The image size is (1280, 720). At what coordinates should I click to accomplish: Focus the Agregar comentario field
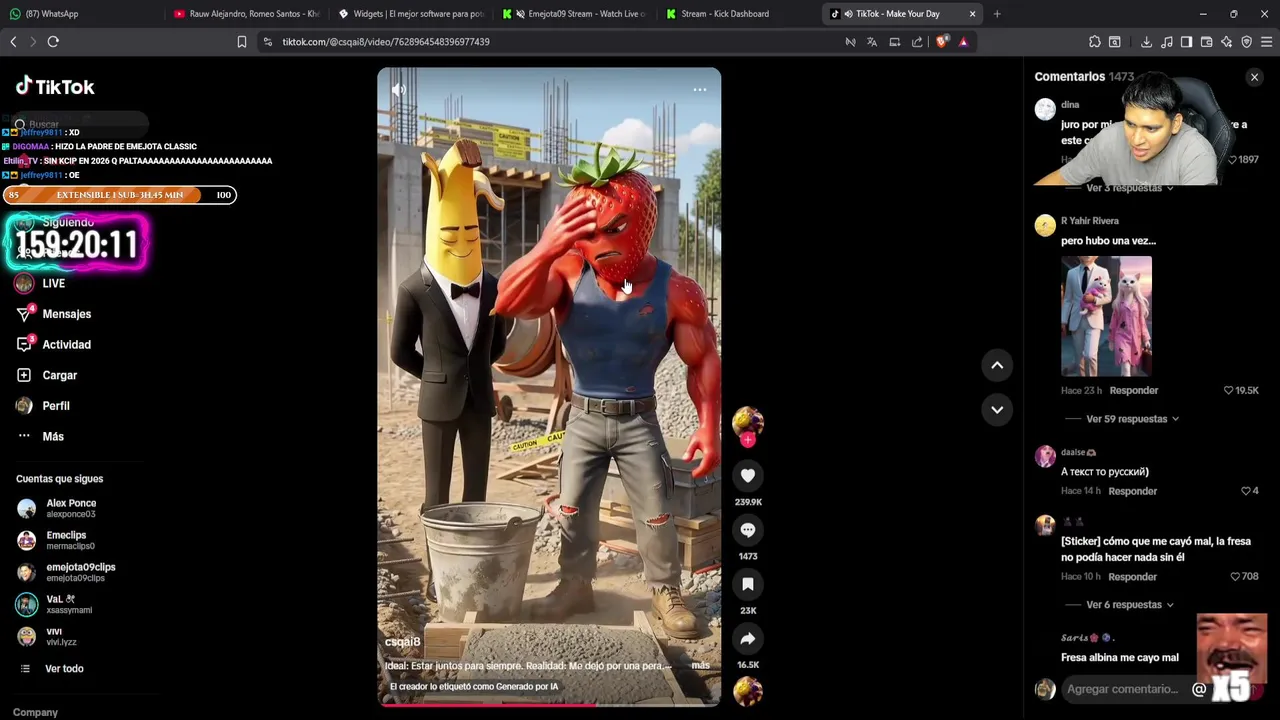pyautogui.click(x=1122, y=689)
